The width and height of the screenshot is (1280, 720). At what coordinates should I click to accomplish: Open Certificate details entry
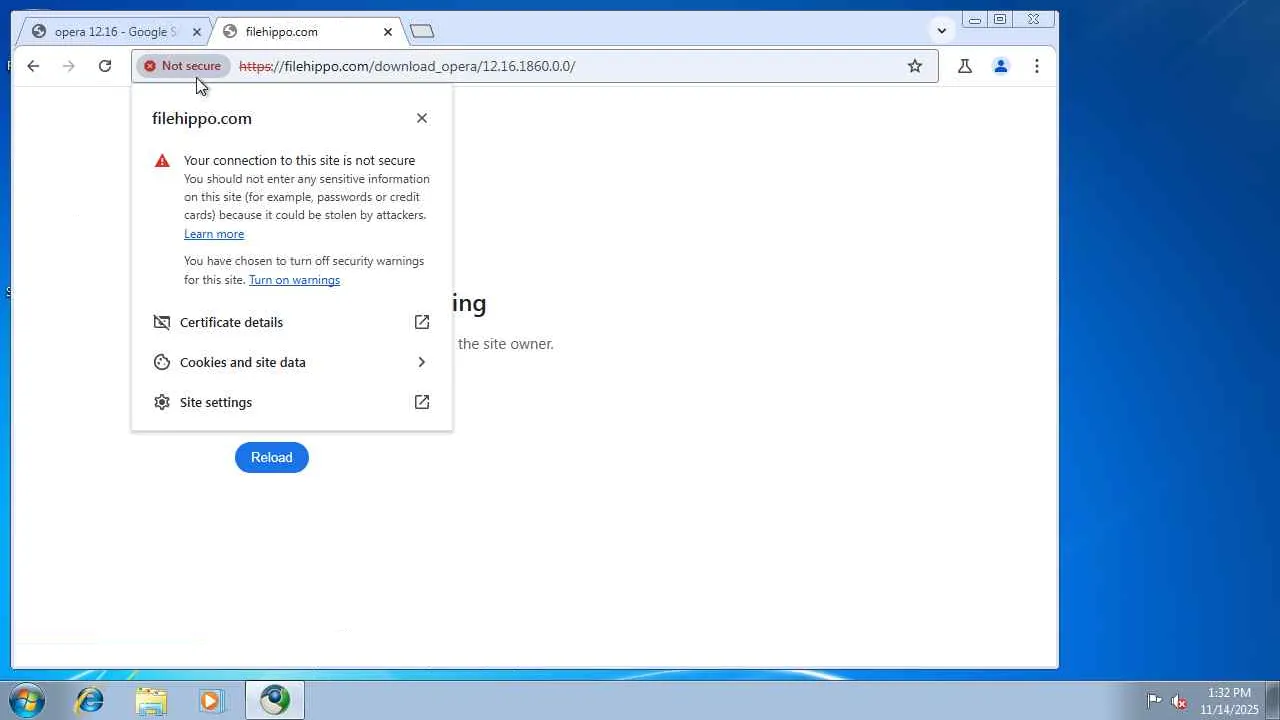click(x=292, y=322)
